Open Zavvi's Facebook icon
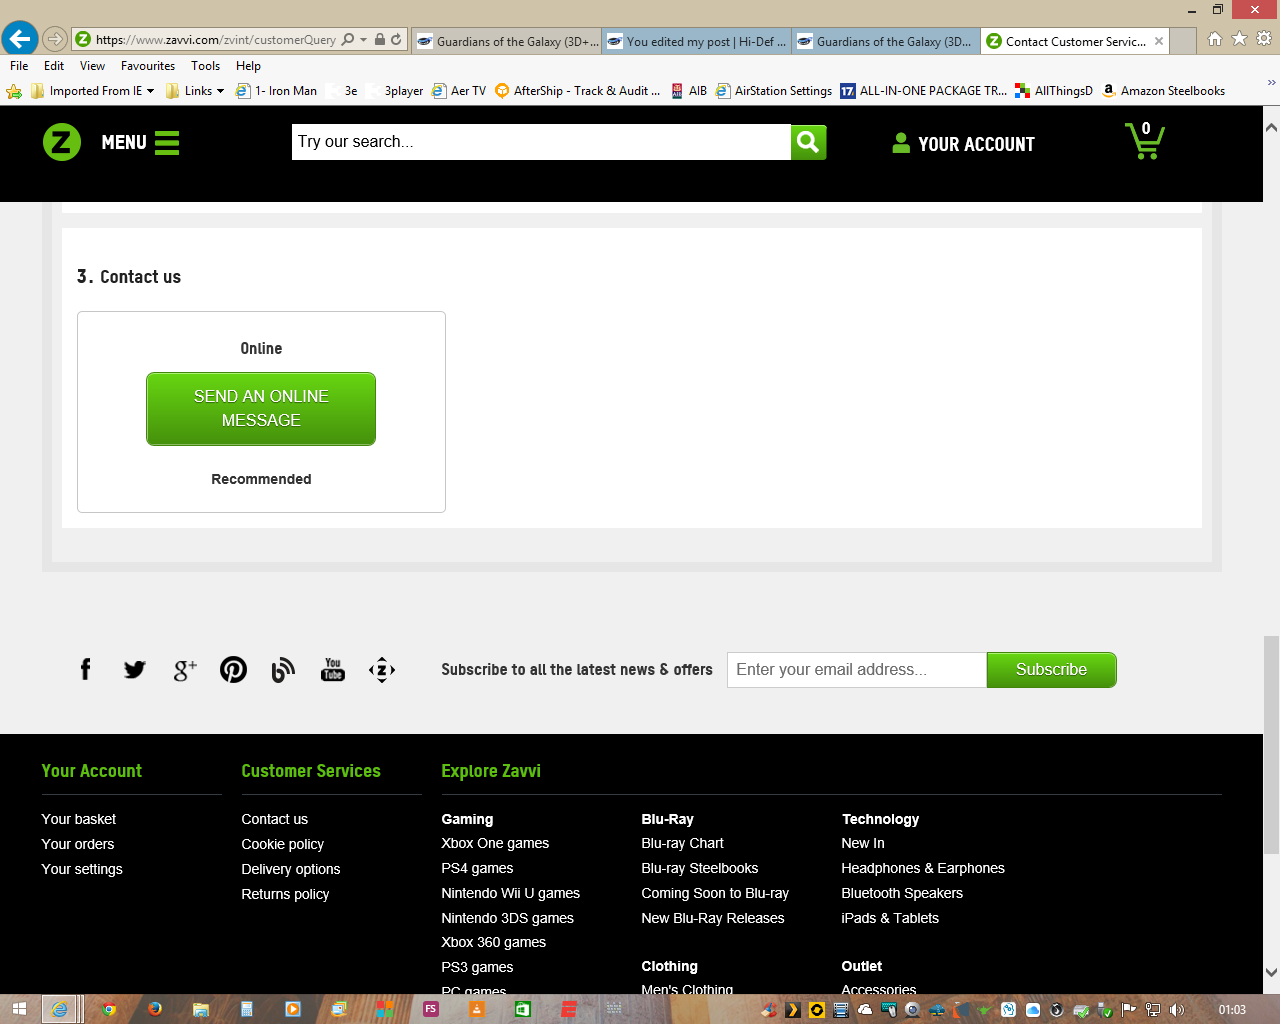 [x=86, y=669]
